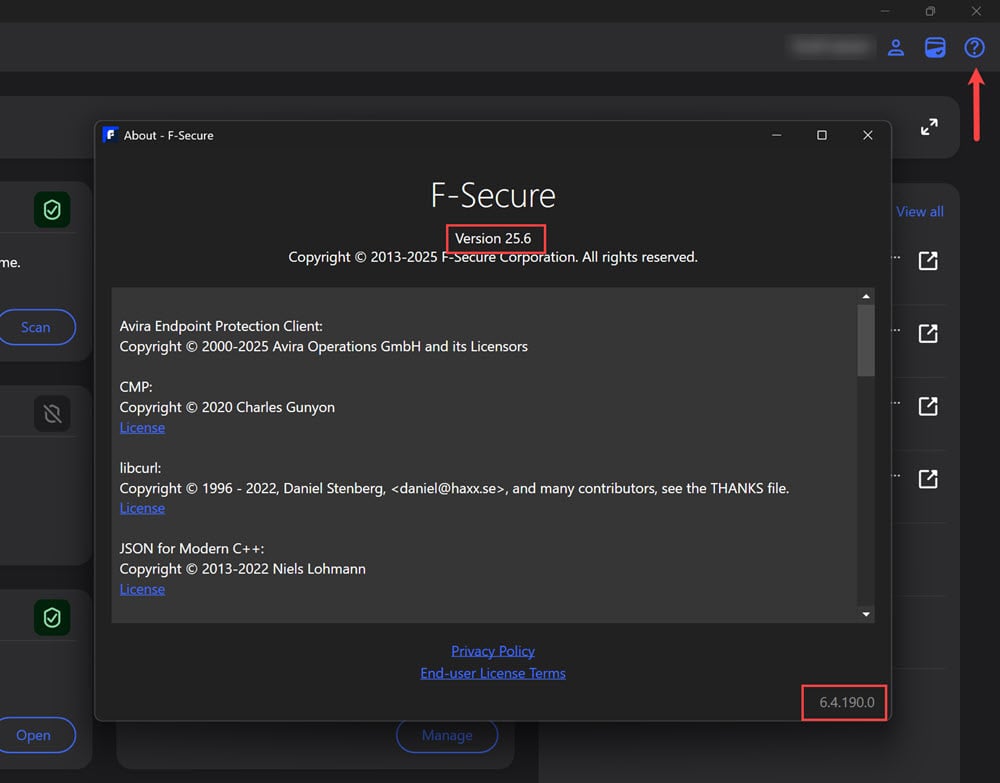Image resolution: width=1000 pixels, height=783 pixels.
Task: Click the license list scrollbar thumb
Action: tap(865, 340)
